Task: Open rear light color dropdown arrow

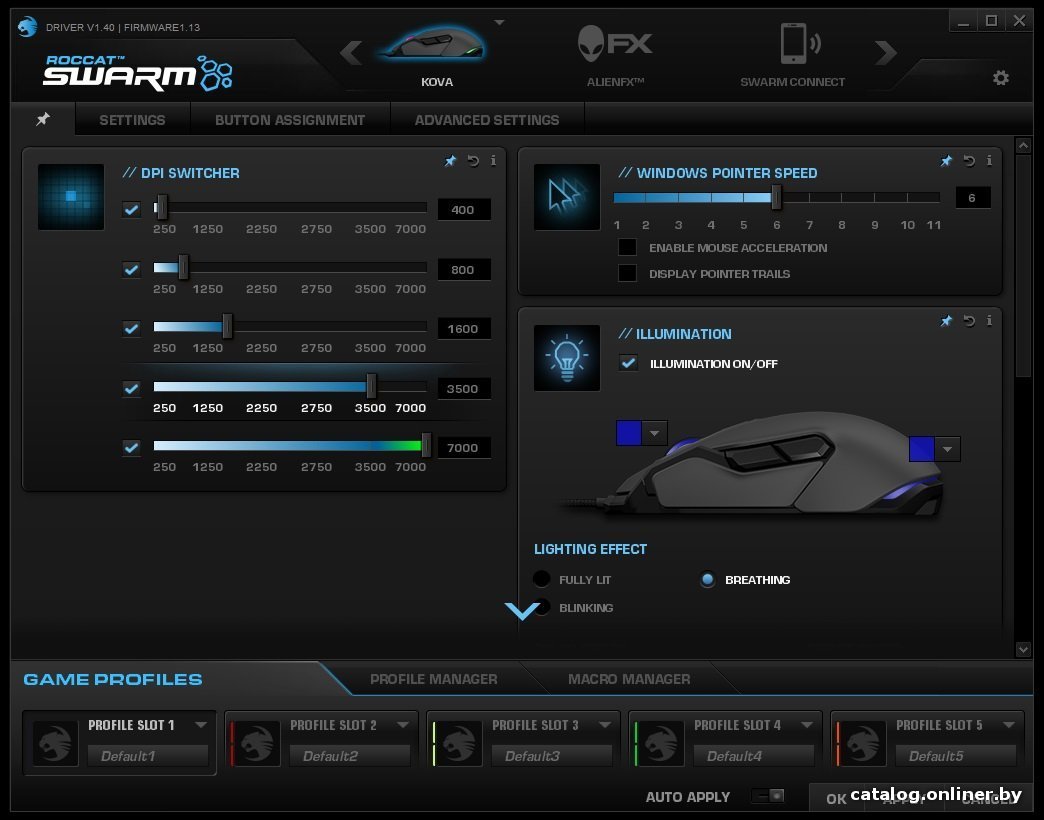Action: [x=947, y=449]
